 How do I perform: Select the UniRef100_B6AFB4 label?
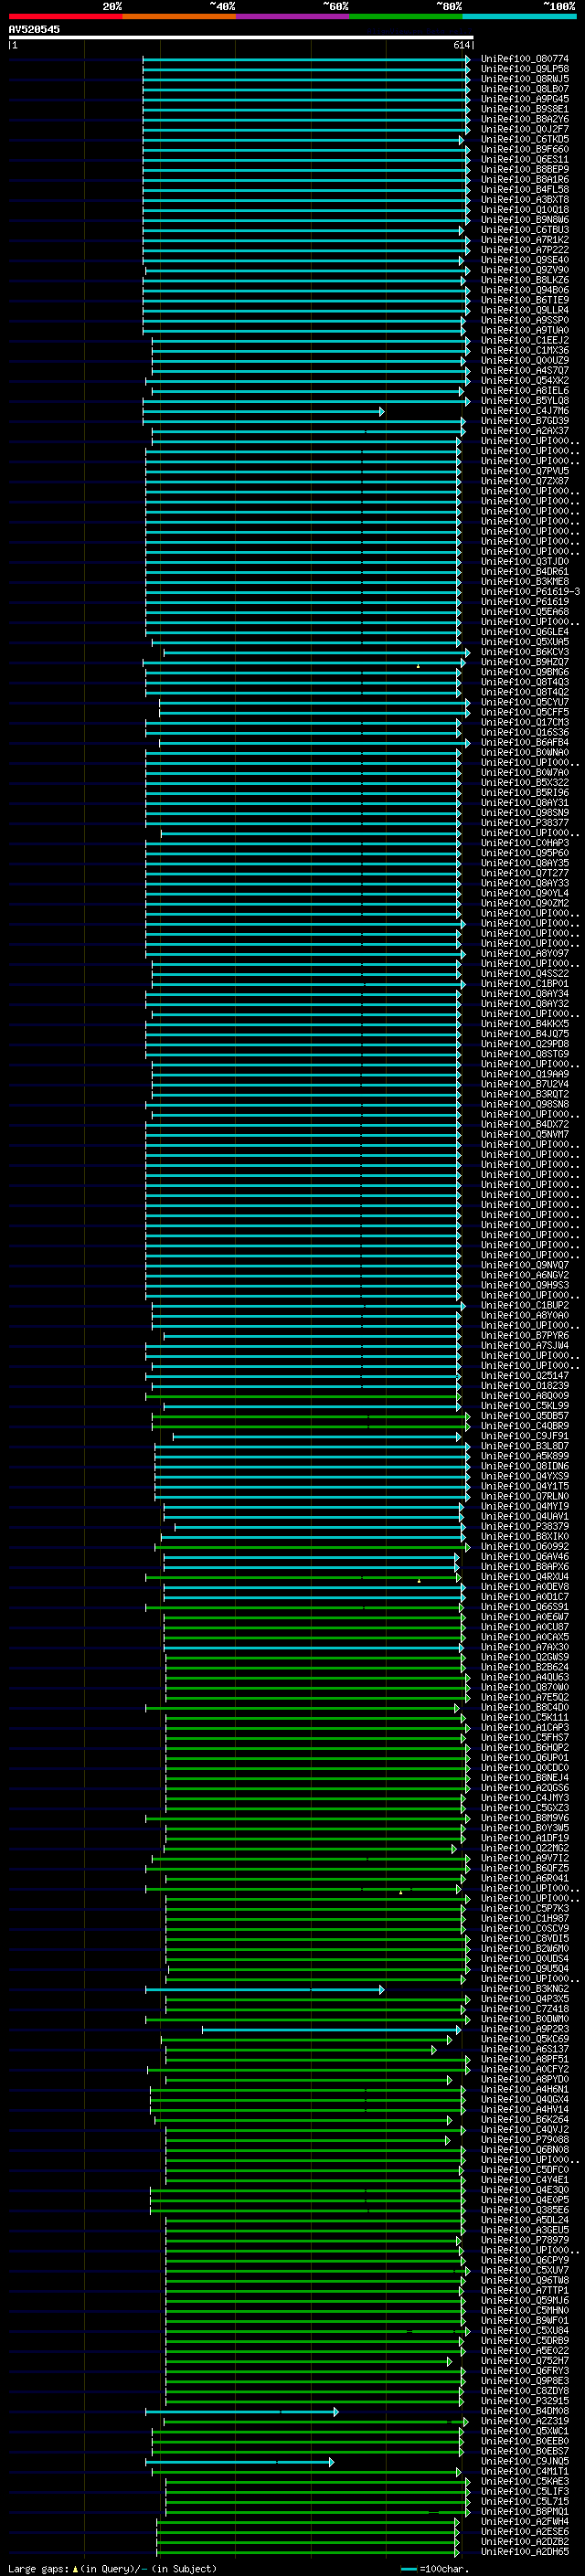pos(525,743)
